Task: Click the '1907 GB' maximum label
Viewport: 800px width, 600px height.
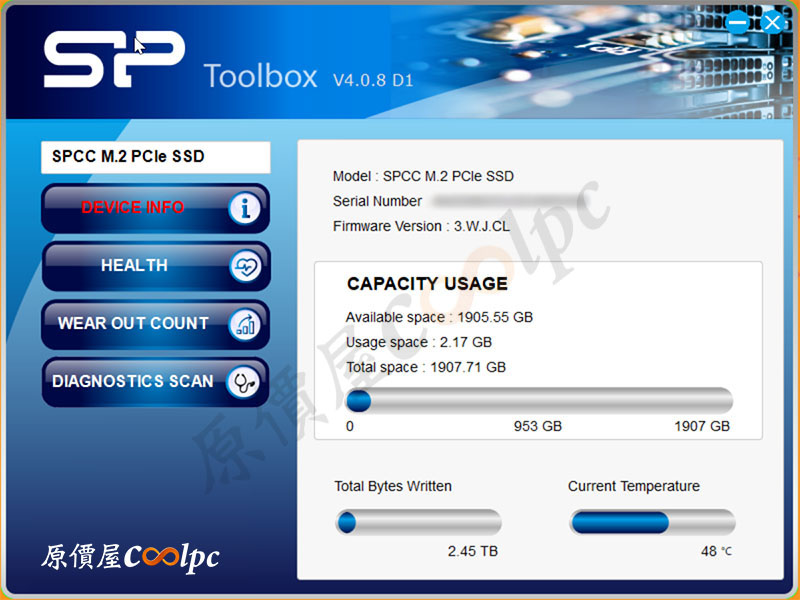Action: tap(702, 427)
